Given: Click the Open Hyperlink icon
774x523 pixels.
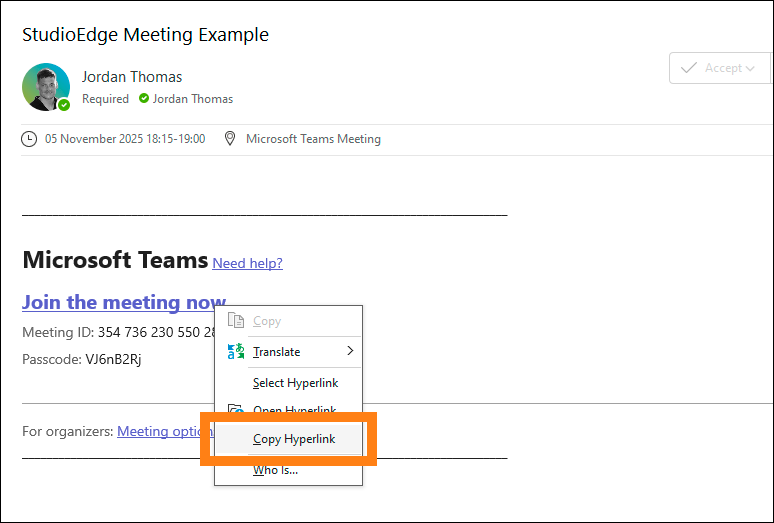Looking at the screenshot, I should click(236, 409).
